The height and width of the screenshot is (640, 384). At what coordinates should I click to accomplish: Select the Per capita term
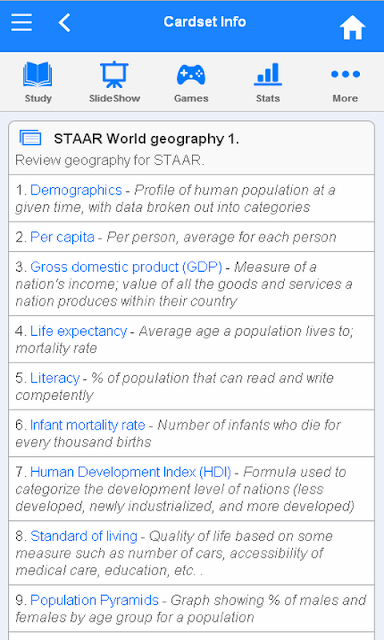pyautogui.click(x=62, y=237)
